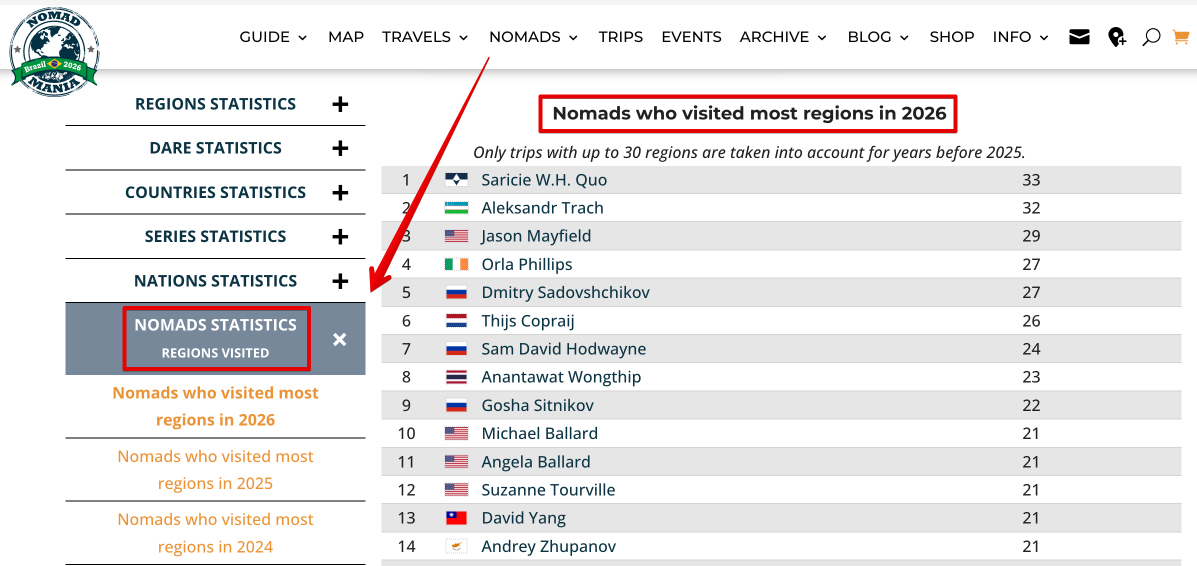
Task: Go to the Map menu item
Action: point(346,37)
